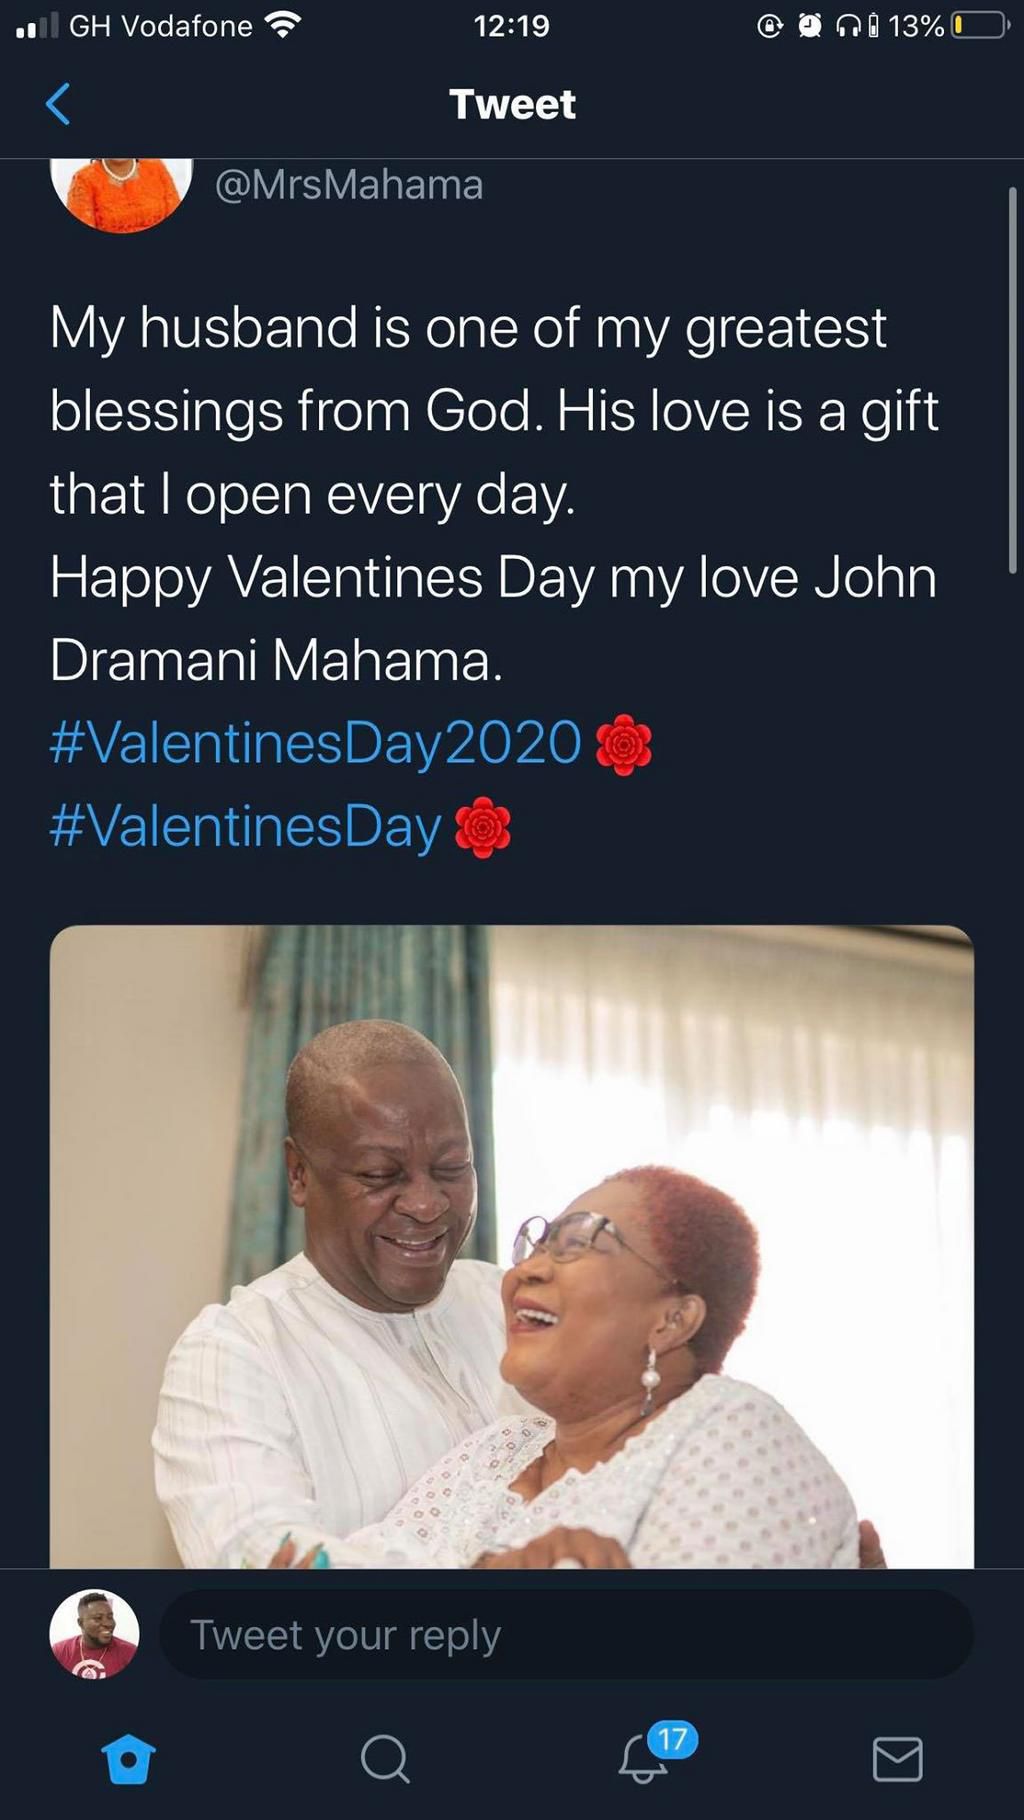Open the @MrsMahama profile handle

349,185
